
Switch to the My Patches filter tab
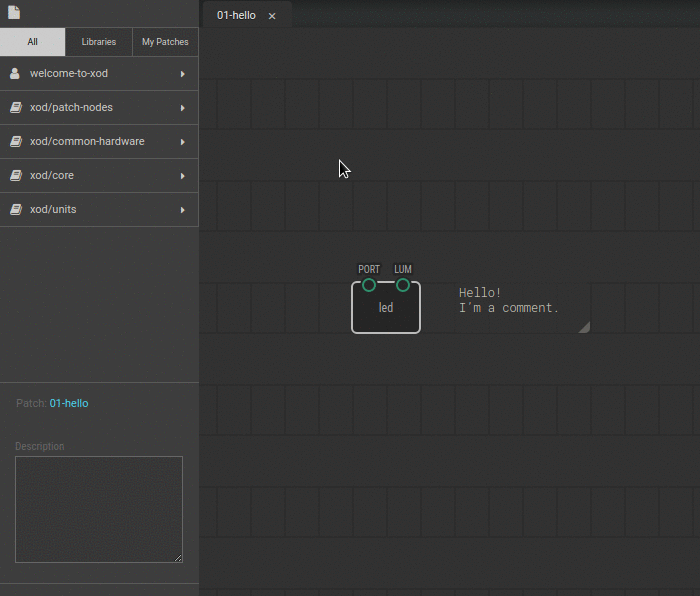pyautogui.click(x=165, y=42)
